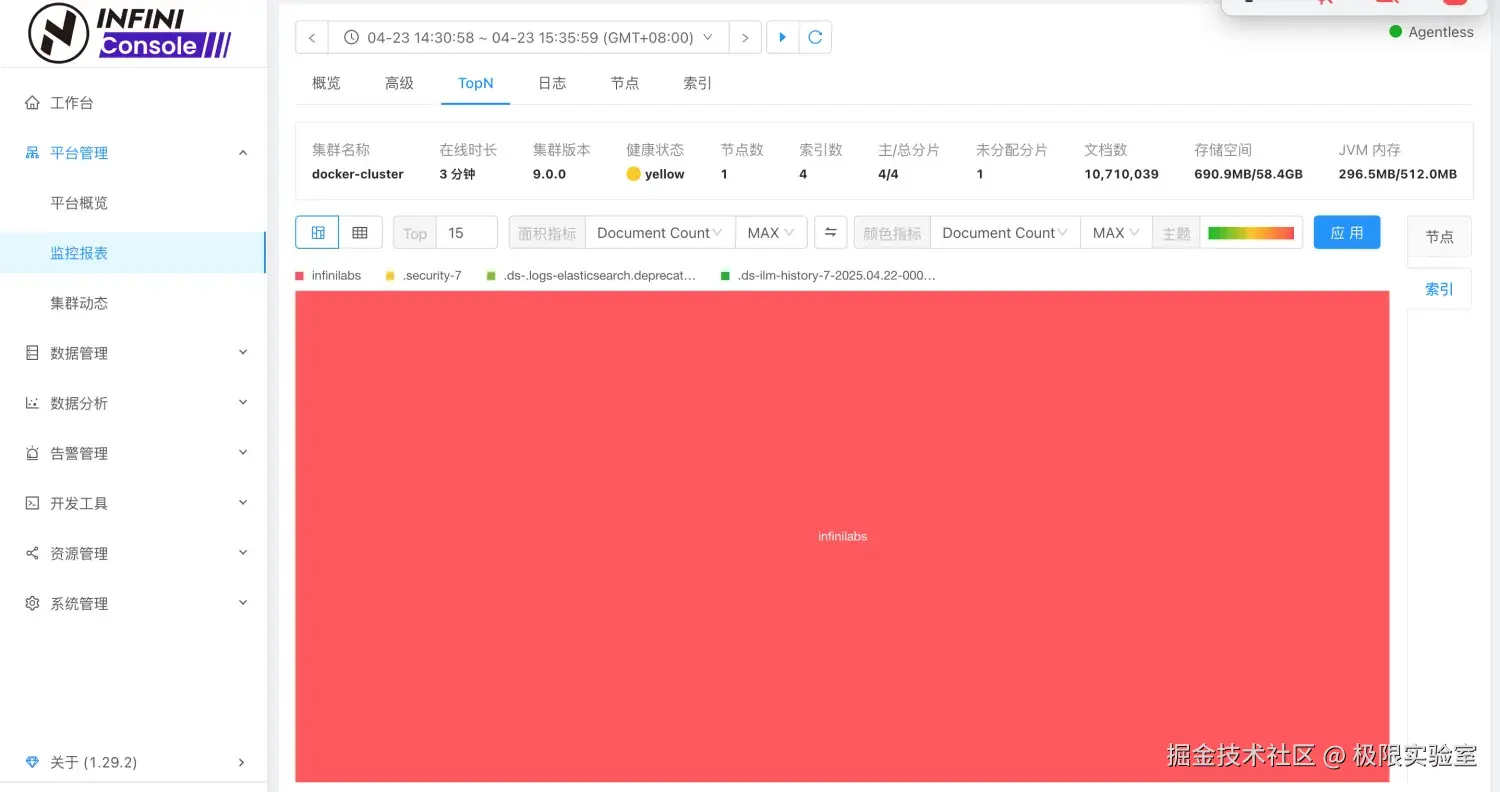This screenshot has width=1500, height=792.
Task: Select the 节点 side tab on right
Action: tap(1440, 237)
